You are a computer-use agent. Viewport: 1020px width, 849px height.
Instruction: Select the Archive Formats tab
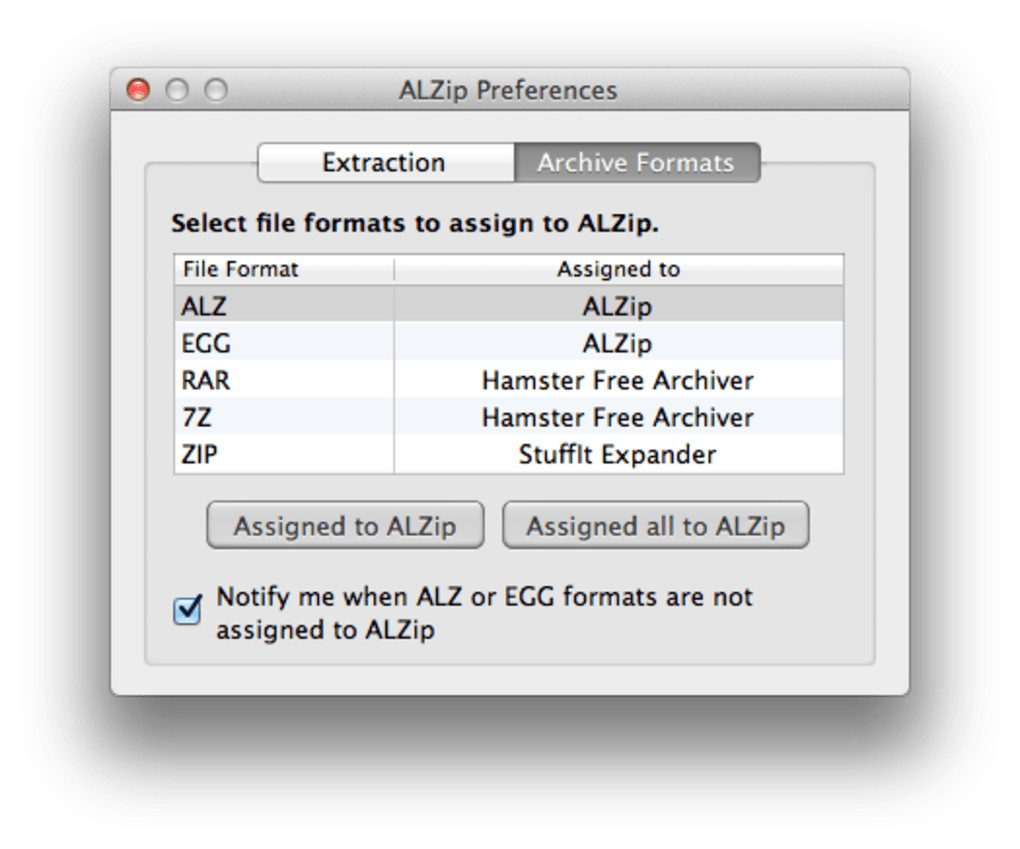tap(636, 163)
